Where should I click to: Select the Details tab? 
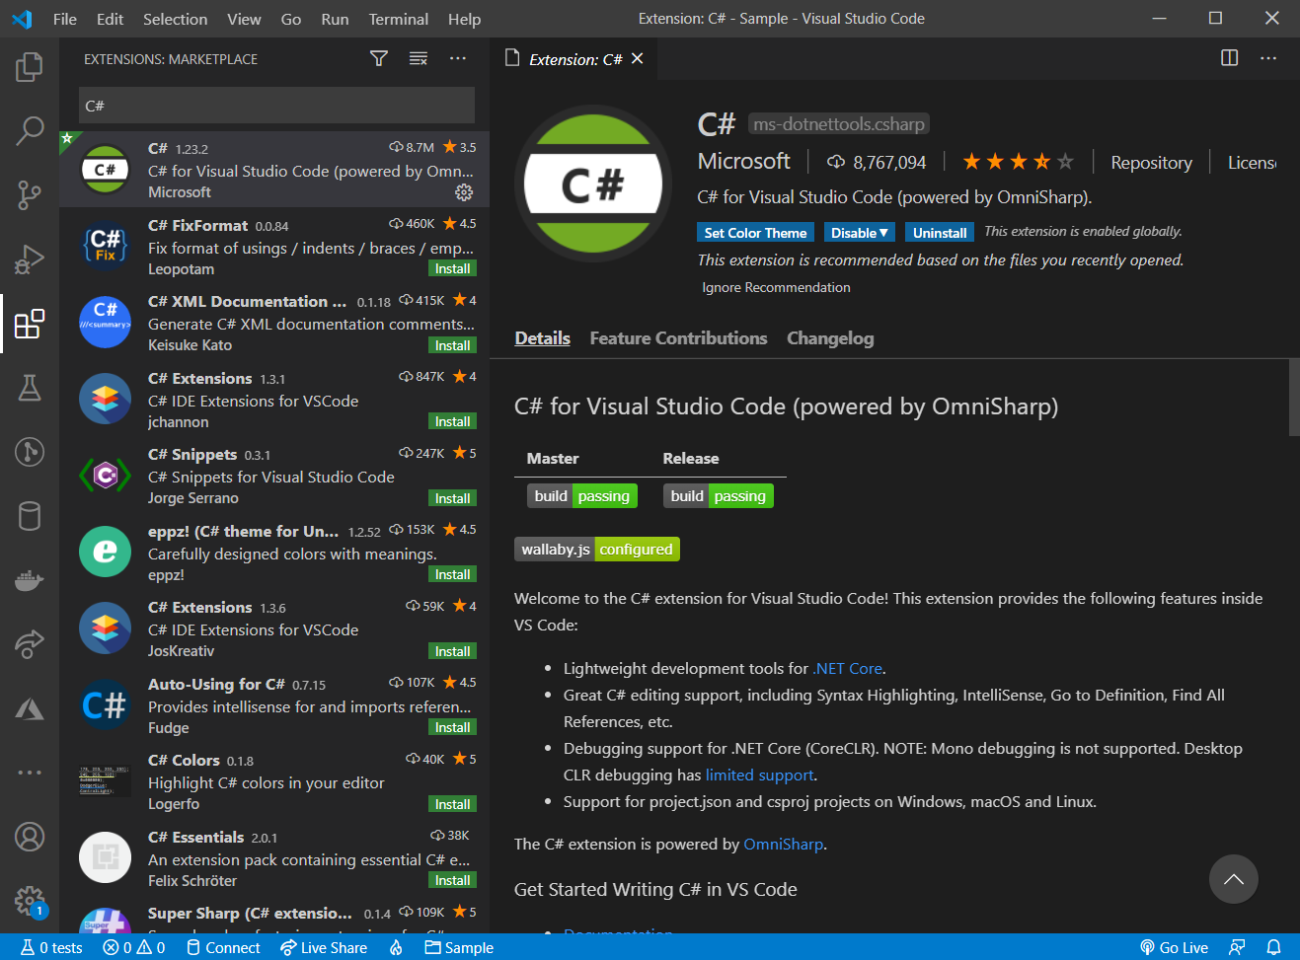tap(542, 338)
